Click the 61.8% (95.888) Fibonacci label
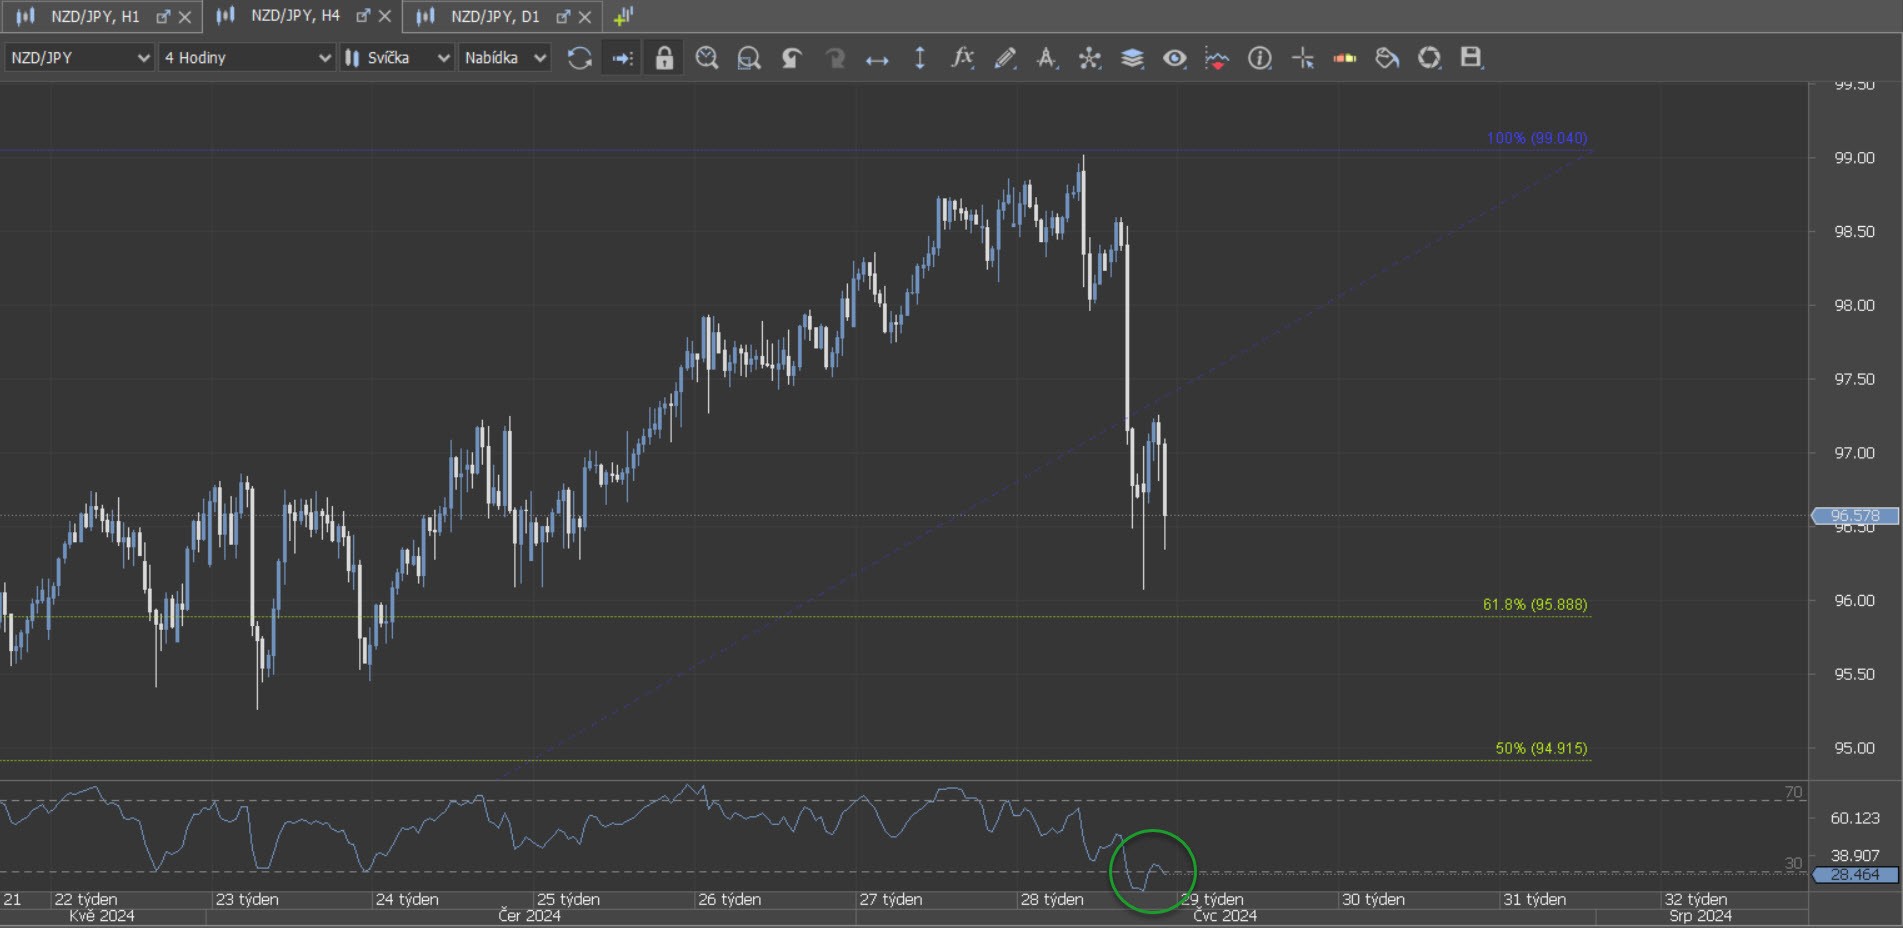The image size is (1903, 928). click(x=1534, y=604)
